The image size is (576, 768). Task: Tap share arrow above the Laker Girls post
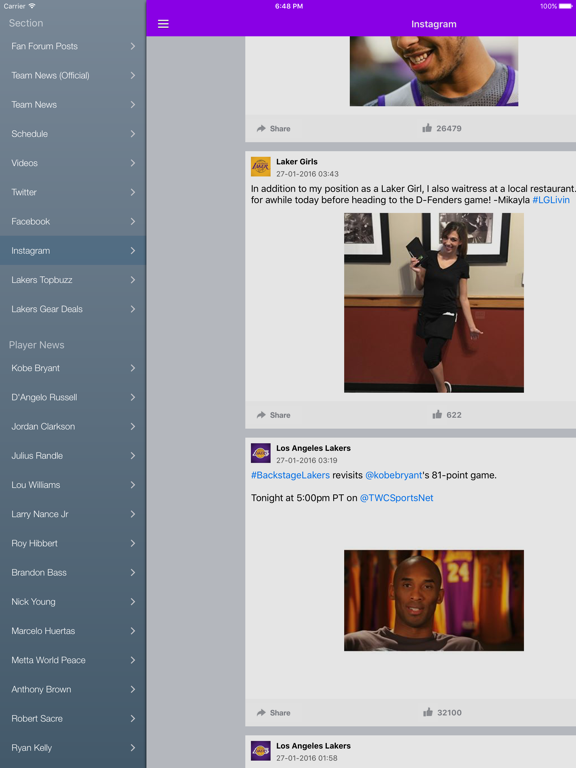click(x=261, y=128)
